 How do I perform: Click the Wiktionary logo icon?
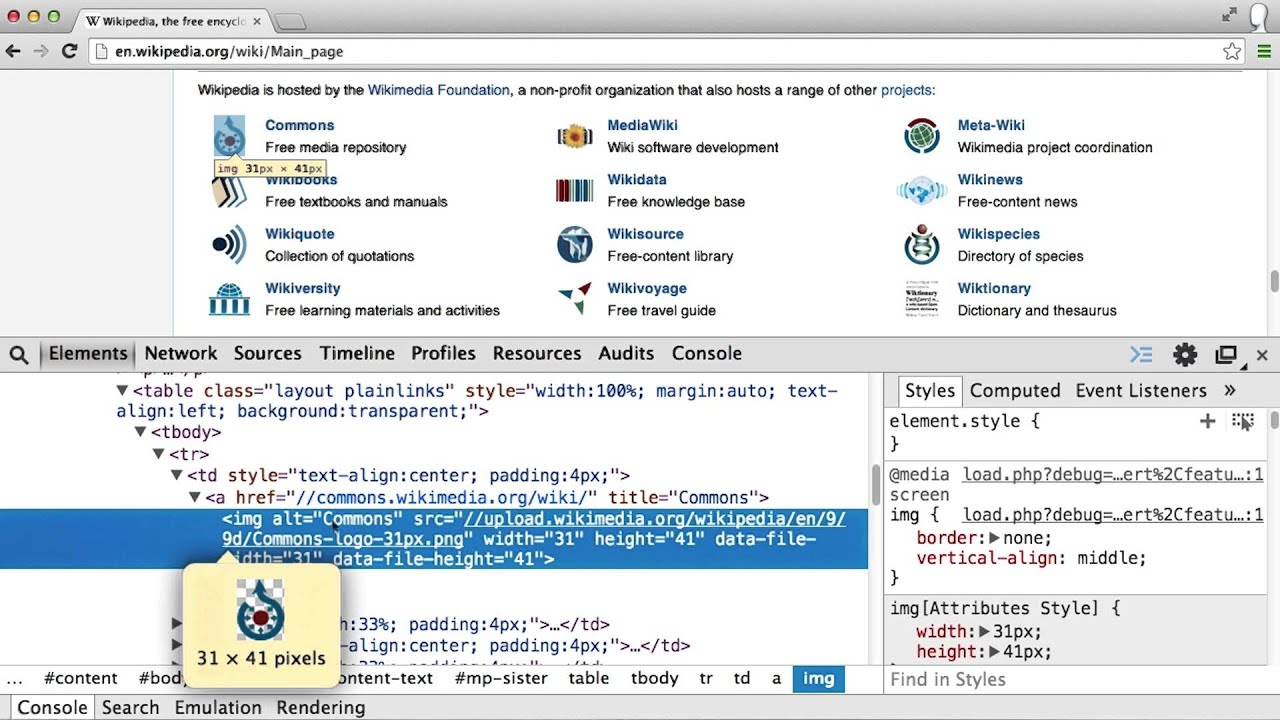click(x=921, y=298)
